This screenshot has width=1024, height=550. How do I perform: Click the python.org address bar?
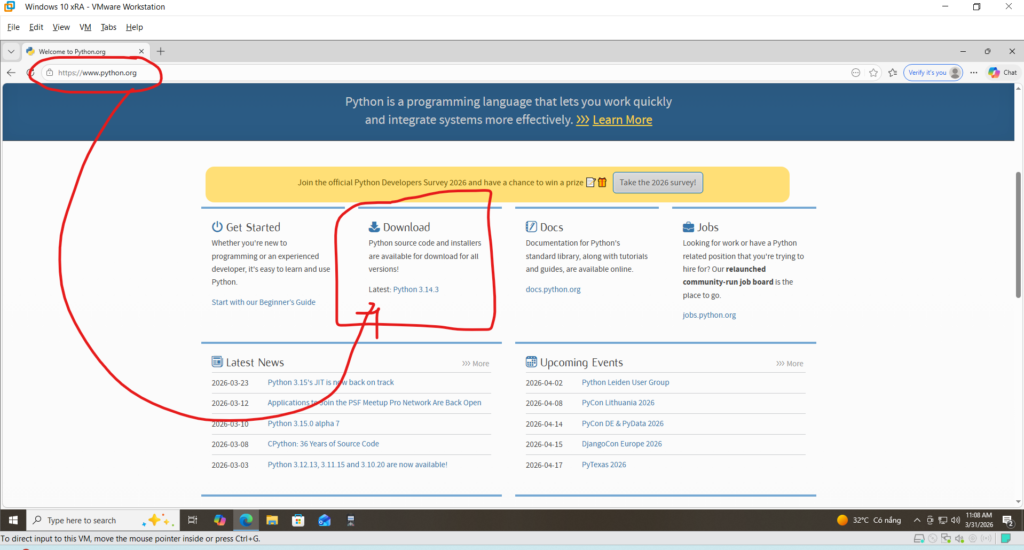[x=400, y=73]
